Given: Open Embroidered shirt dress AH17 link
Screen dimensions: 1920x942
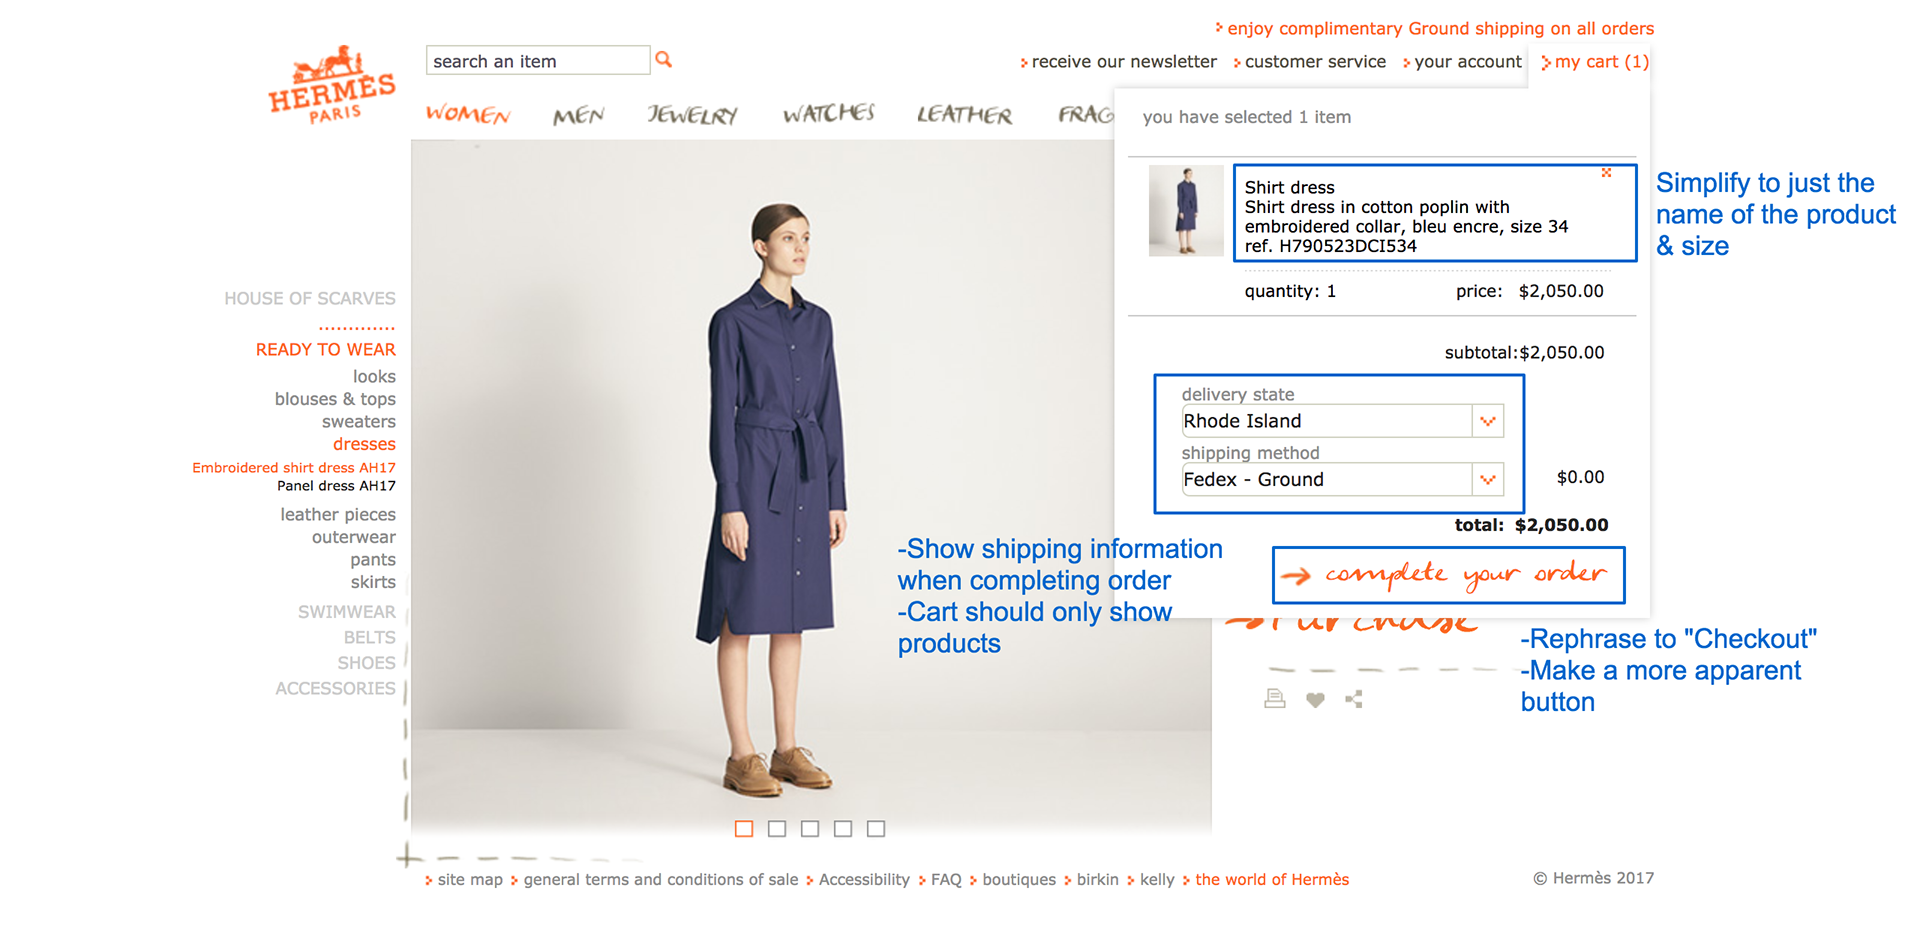Looking at the screenshot, I should (x=294, y=467).
